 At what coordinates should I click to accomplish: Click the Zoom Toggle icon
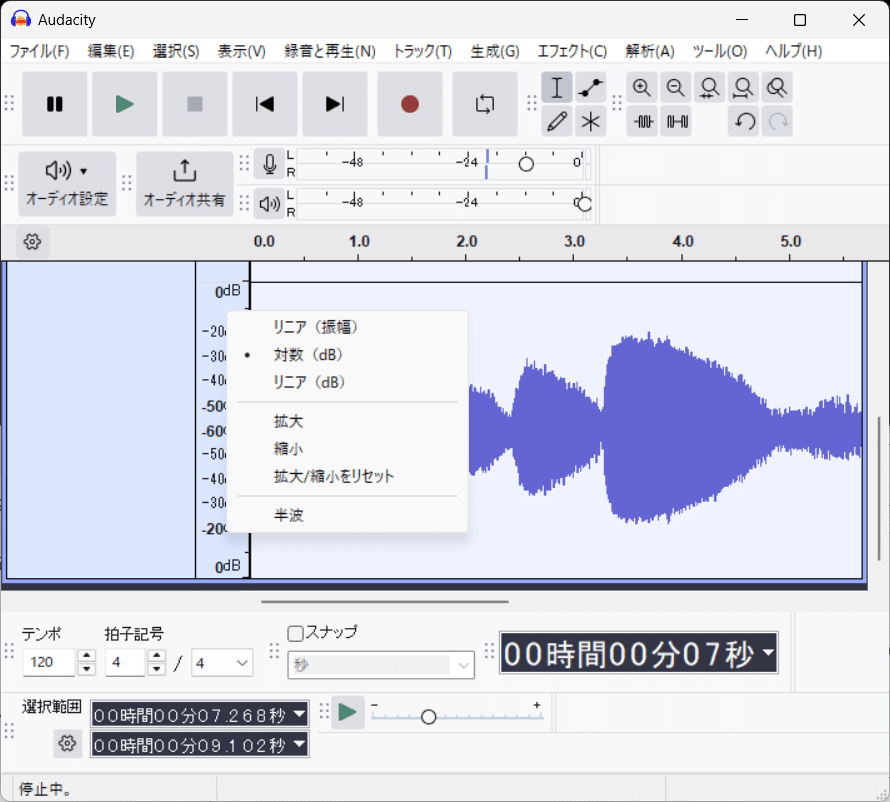776,87
